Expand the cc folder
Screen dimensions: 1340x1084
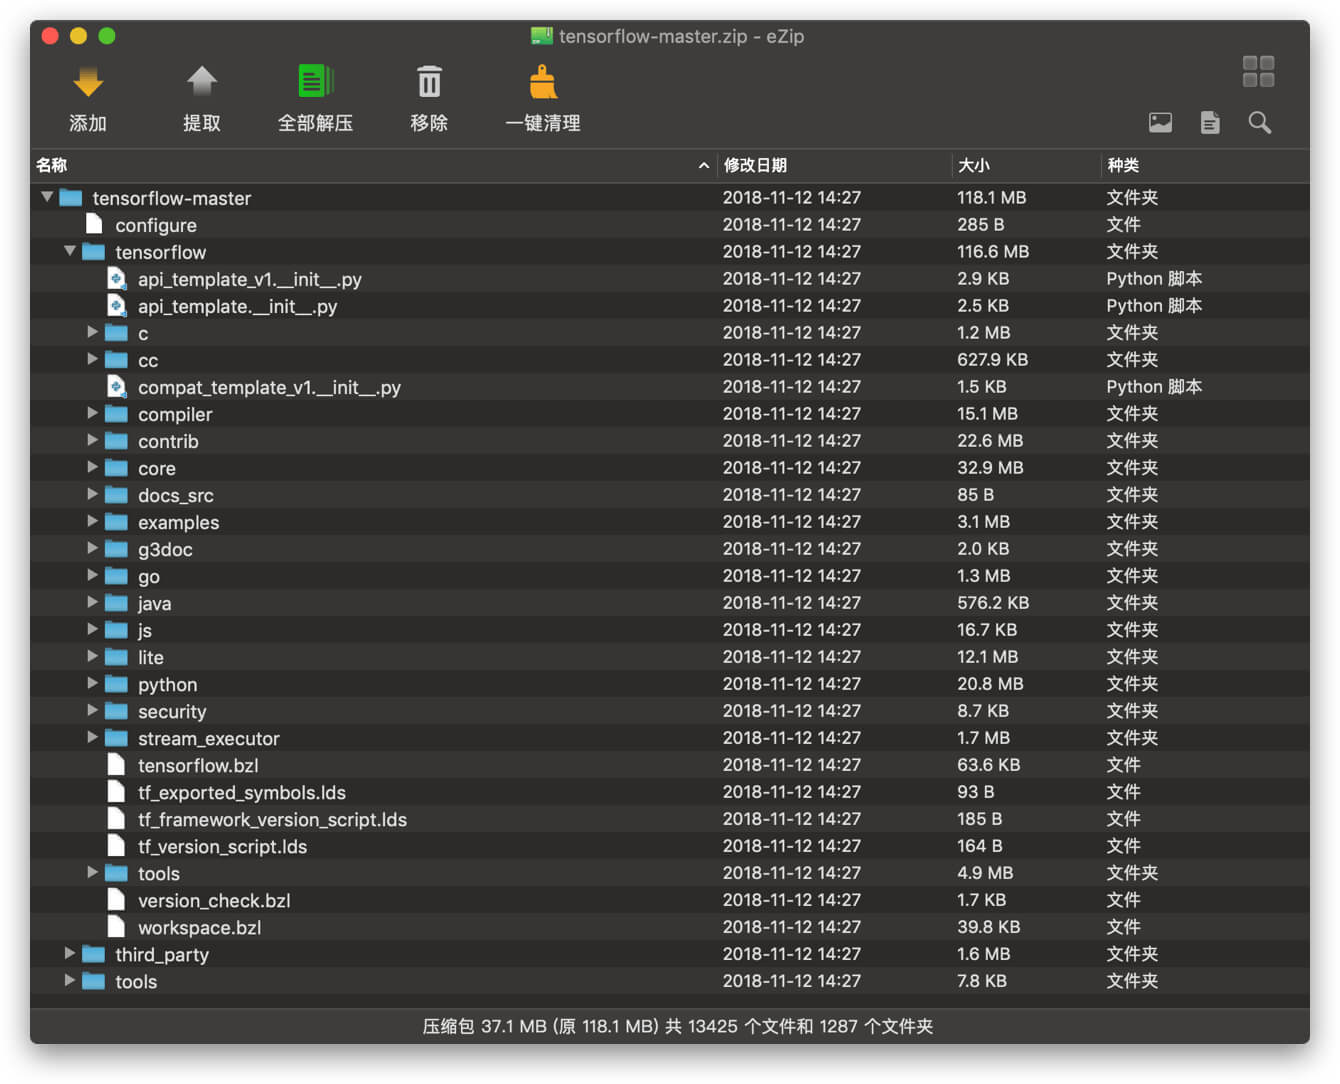click(x=92, y=359)
